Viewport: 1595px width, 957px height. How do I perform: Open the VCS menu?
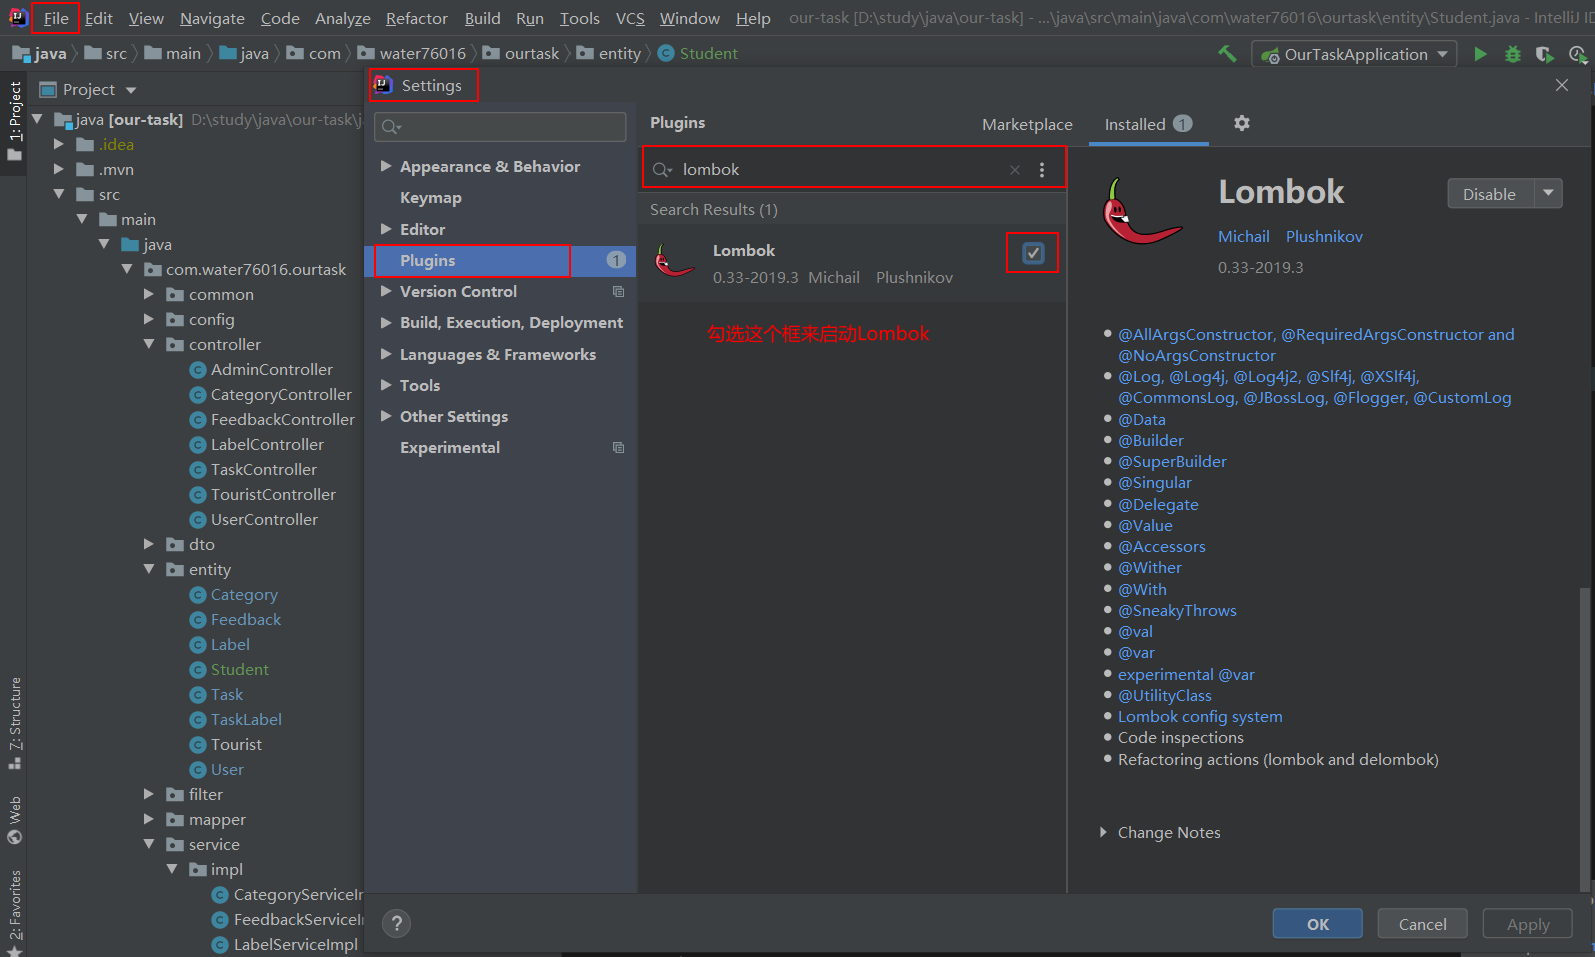[630, 18]
